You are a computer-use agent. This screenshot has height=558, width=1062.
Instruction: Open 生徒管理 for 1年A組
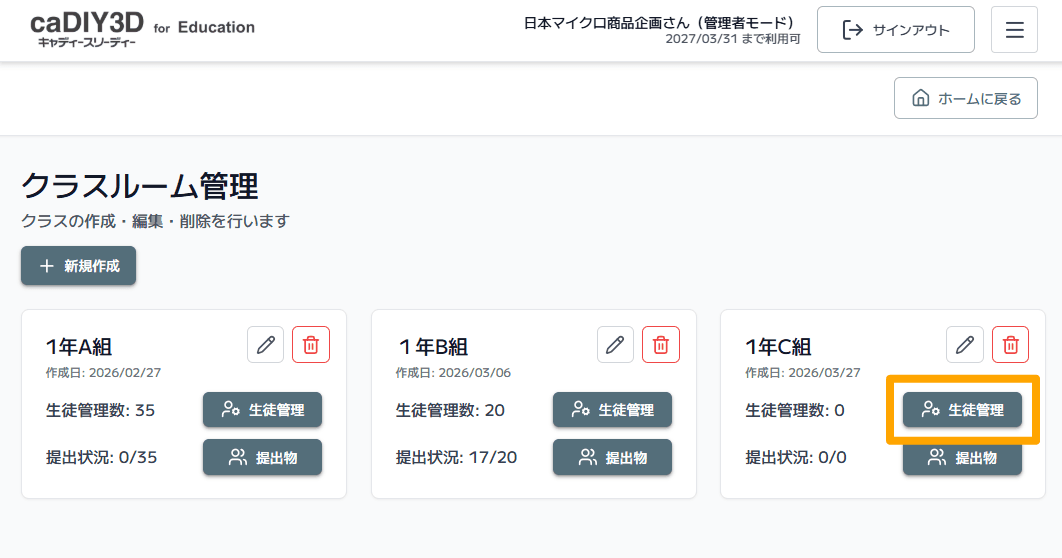pos(262,409)
